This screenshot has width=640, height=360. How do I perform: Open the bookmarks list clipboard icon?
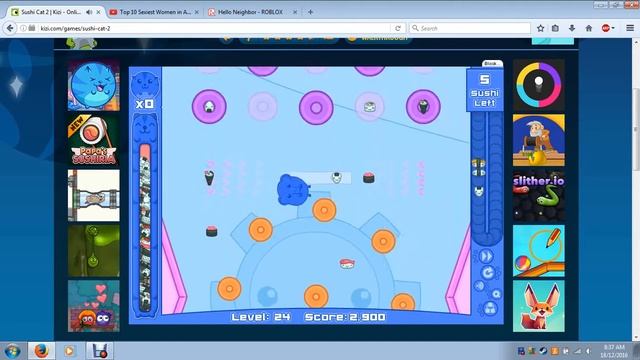coord(555,28)
